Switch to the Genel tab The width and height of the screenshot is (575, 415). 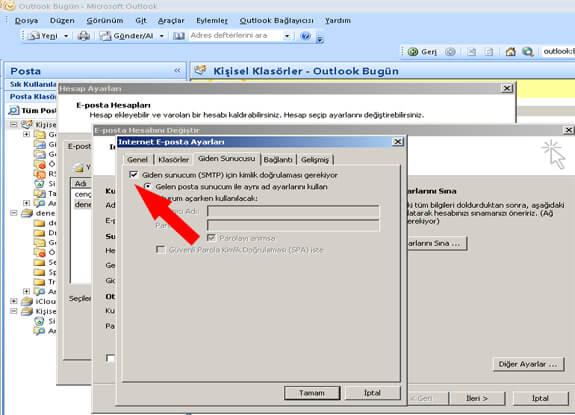[138, 159]
